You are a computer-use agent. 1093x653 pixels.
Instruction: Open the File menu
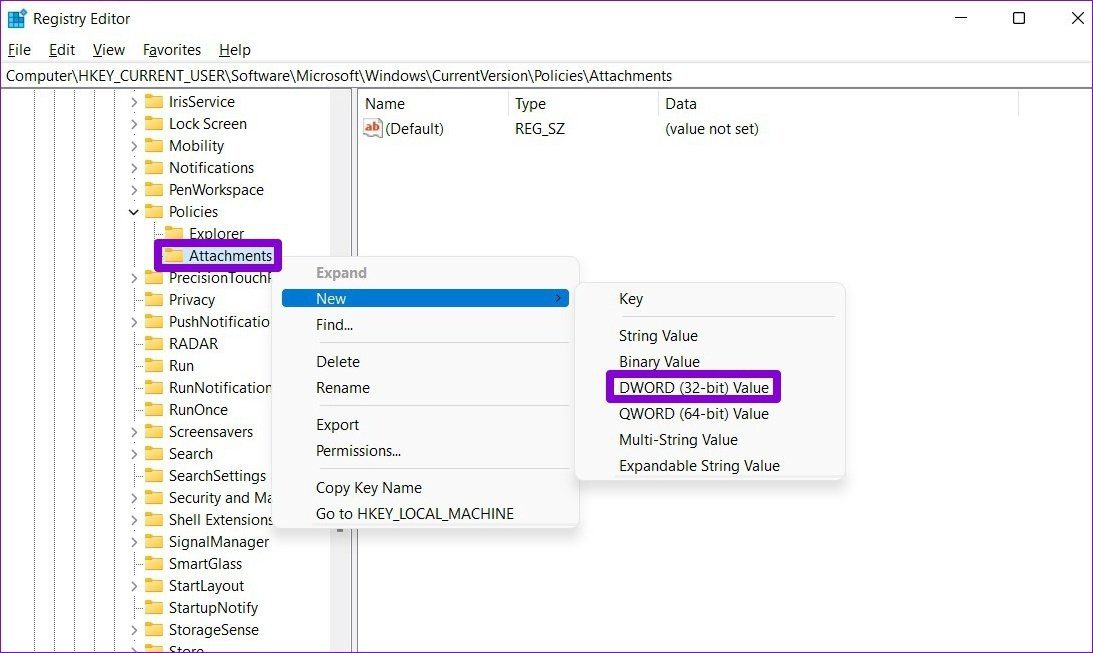coord(20,50)
